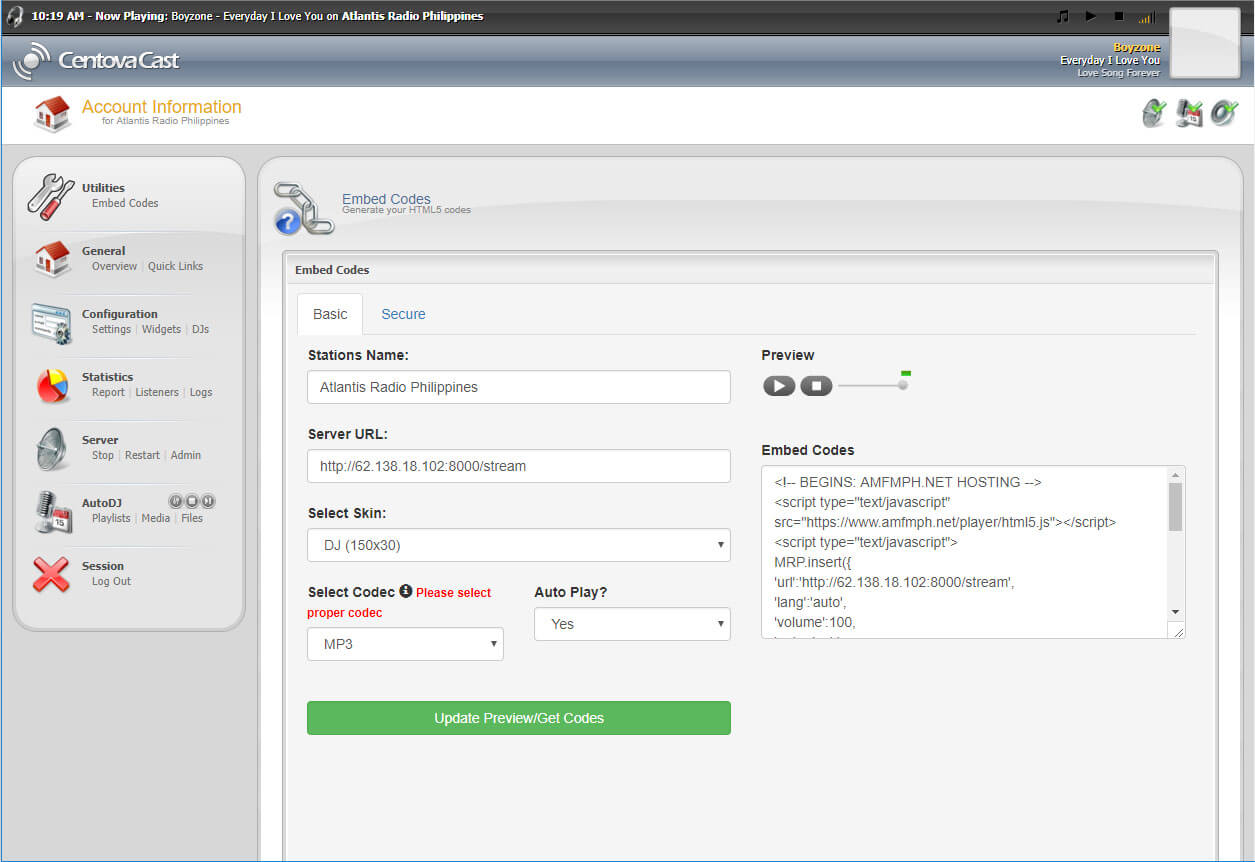Image resolution: width=1255 pixels, height=862 pixels.
Task: Open AutoDJ Playlists
Action: [111, 518]
